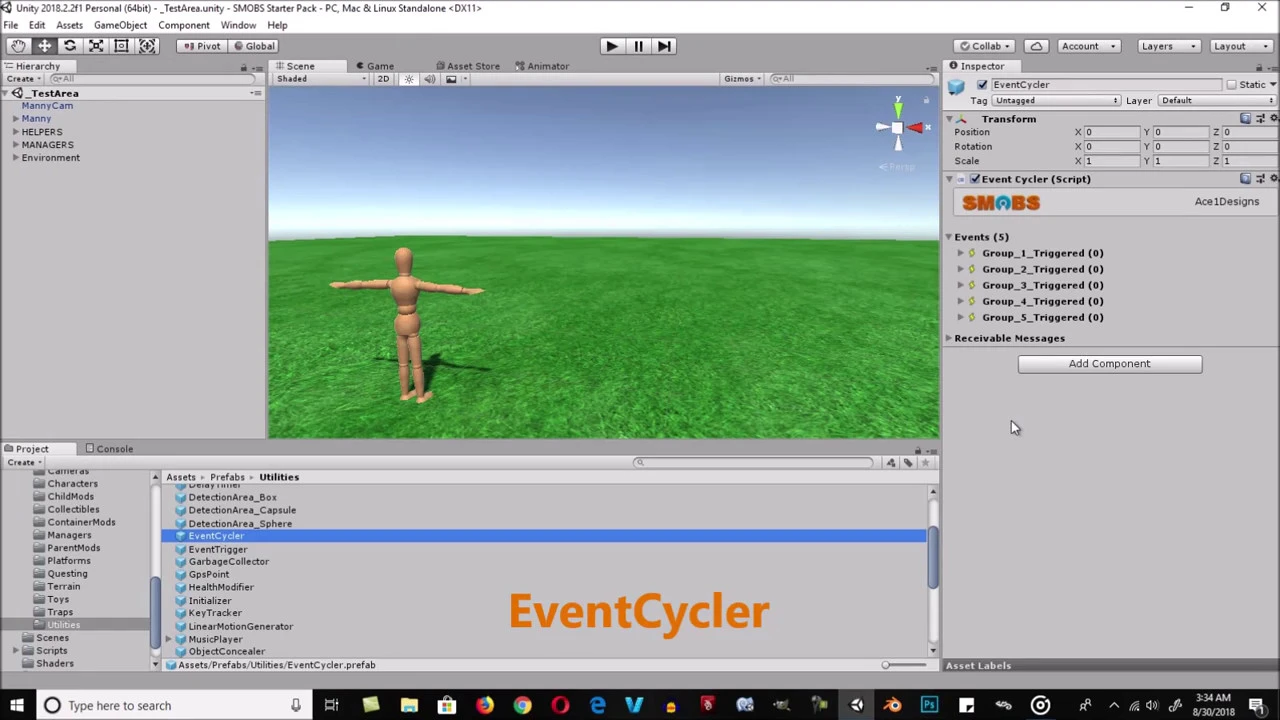Open Event Cycler component preset icon

pyautogui.click(x=1260, y=179)
